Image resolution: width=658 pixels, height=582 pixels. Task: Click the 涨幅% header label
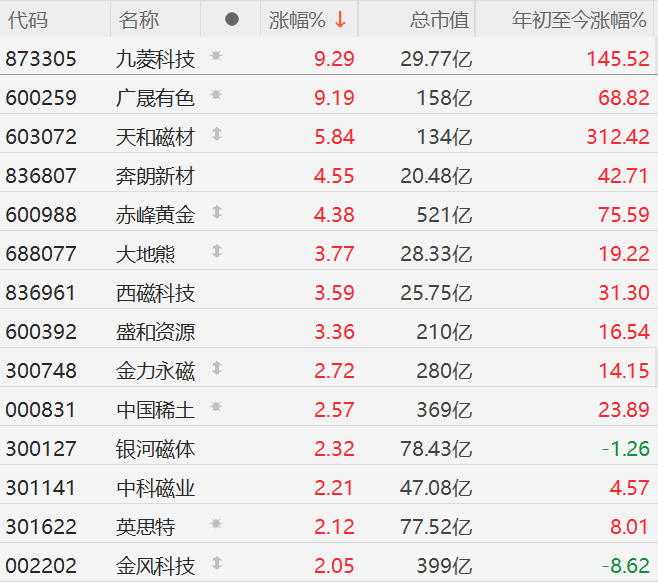click(x=297, y=20)
